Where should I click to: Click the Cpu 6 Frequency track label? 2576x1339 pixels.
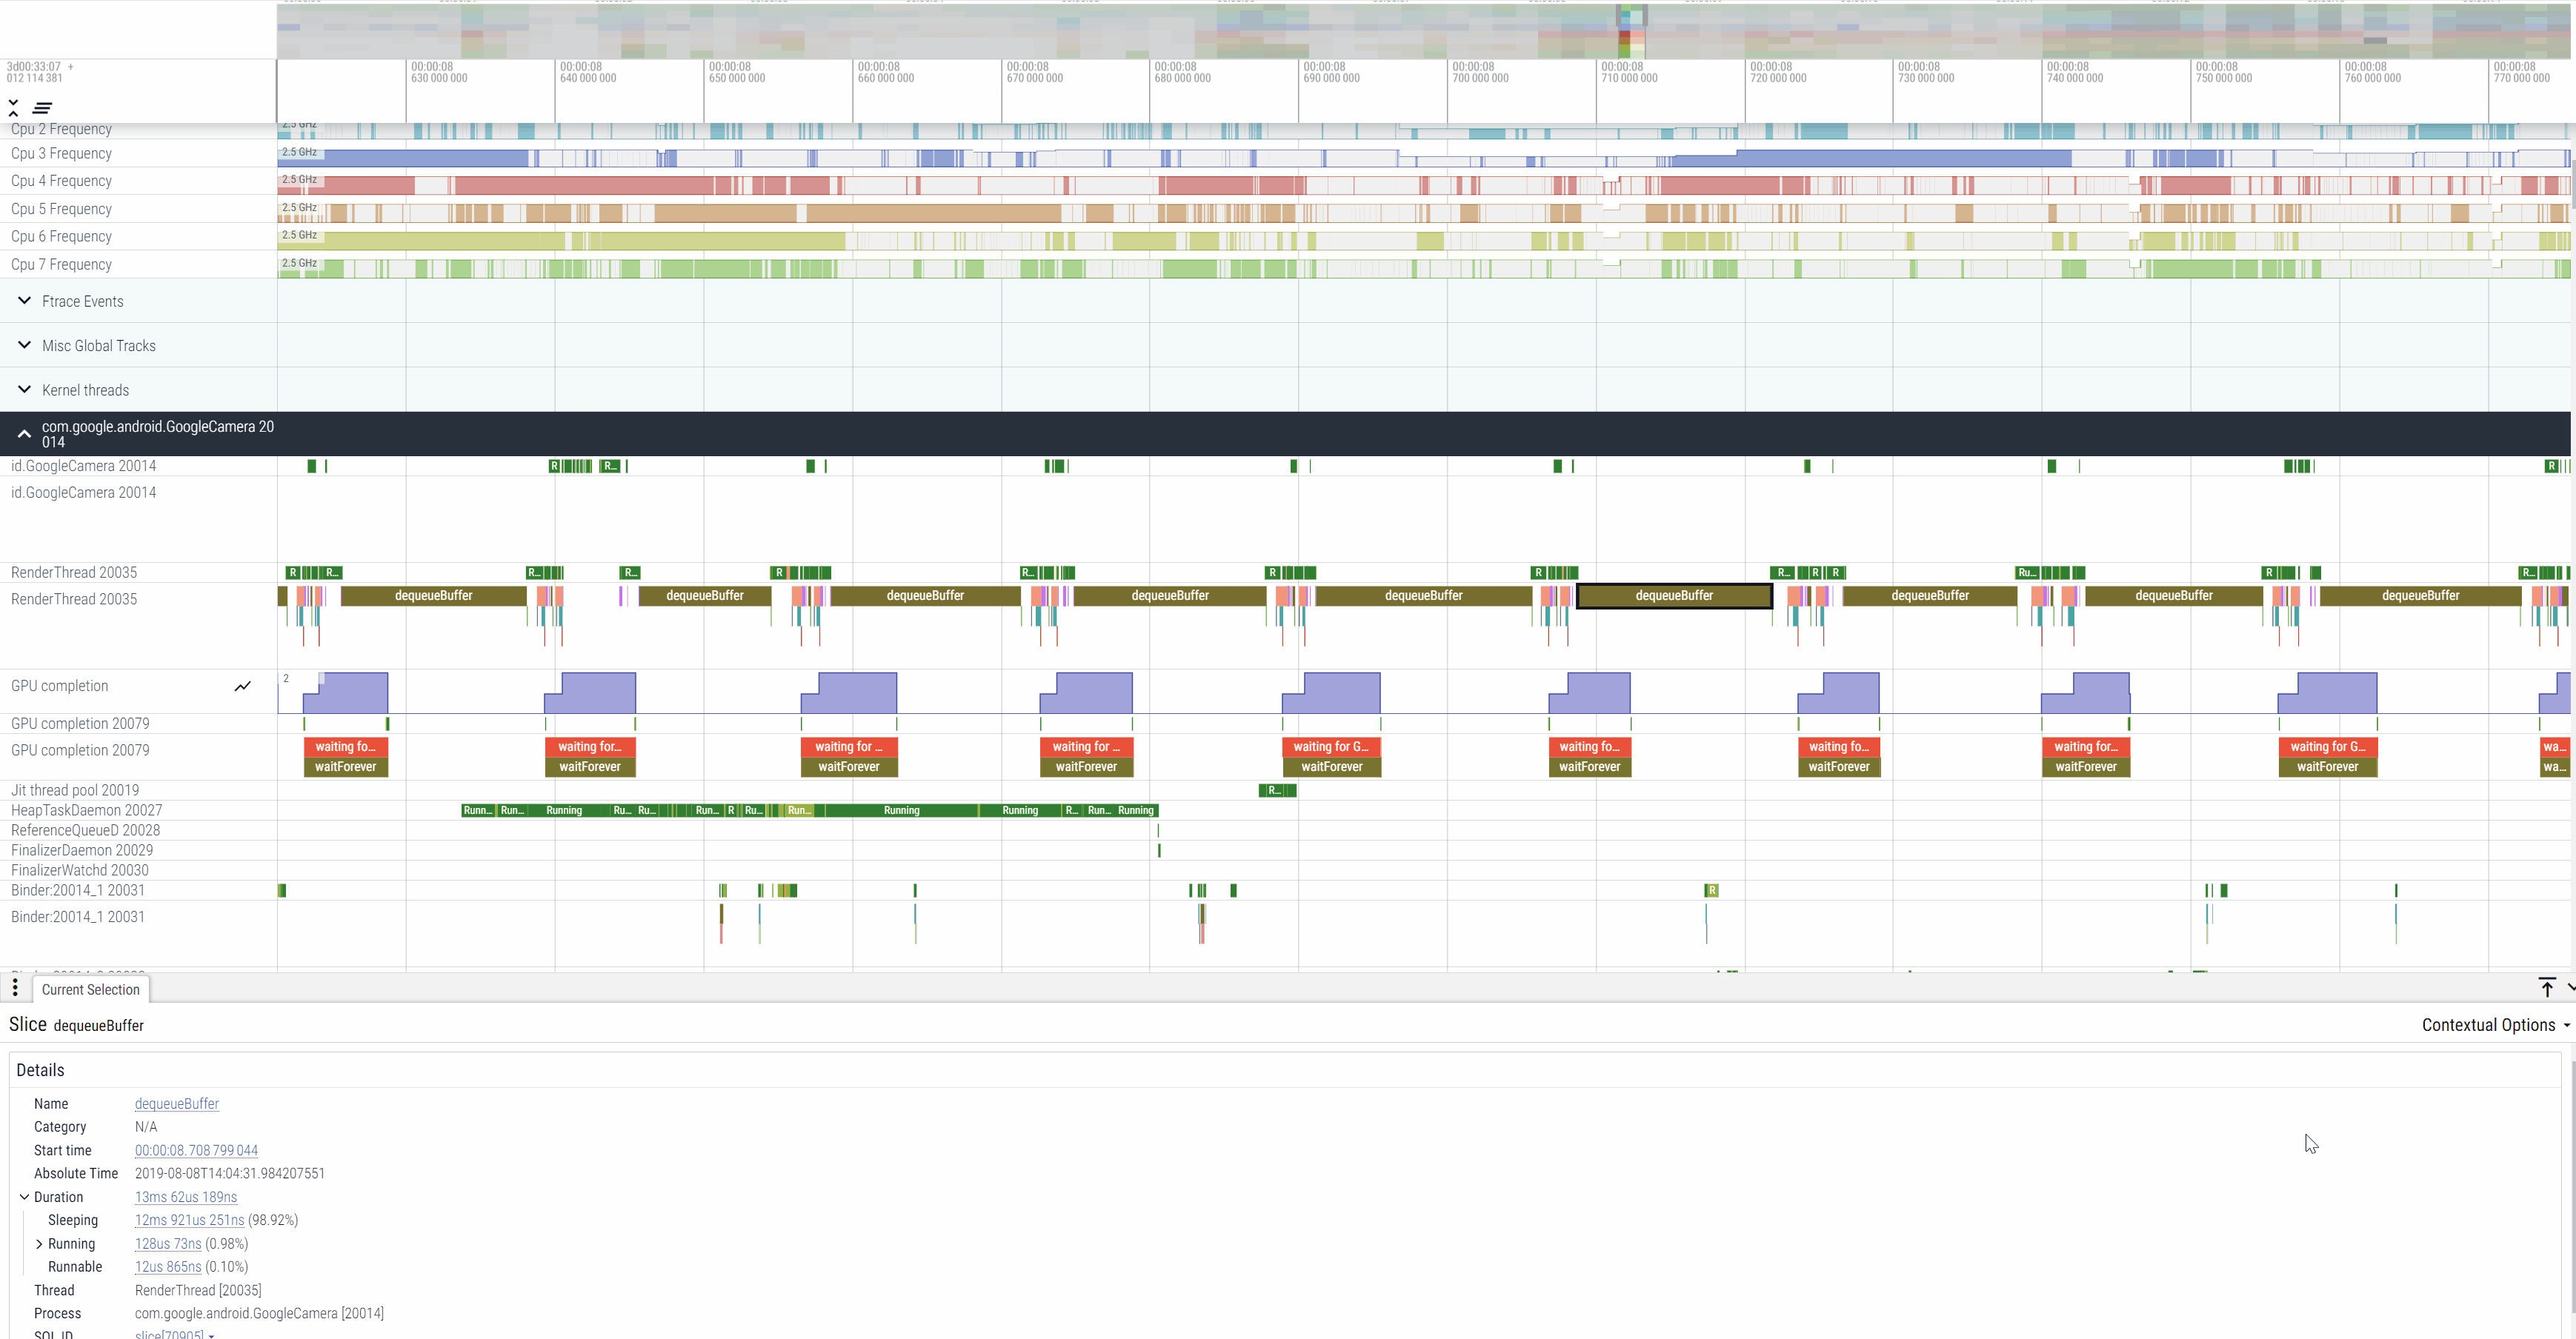[61, 236]
